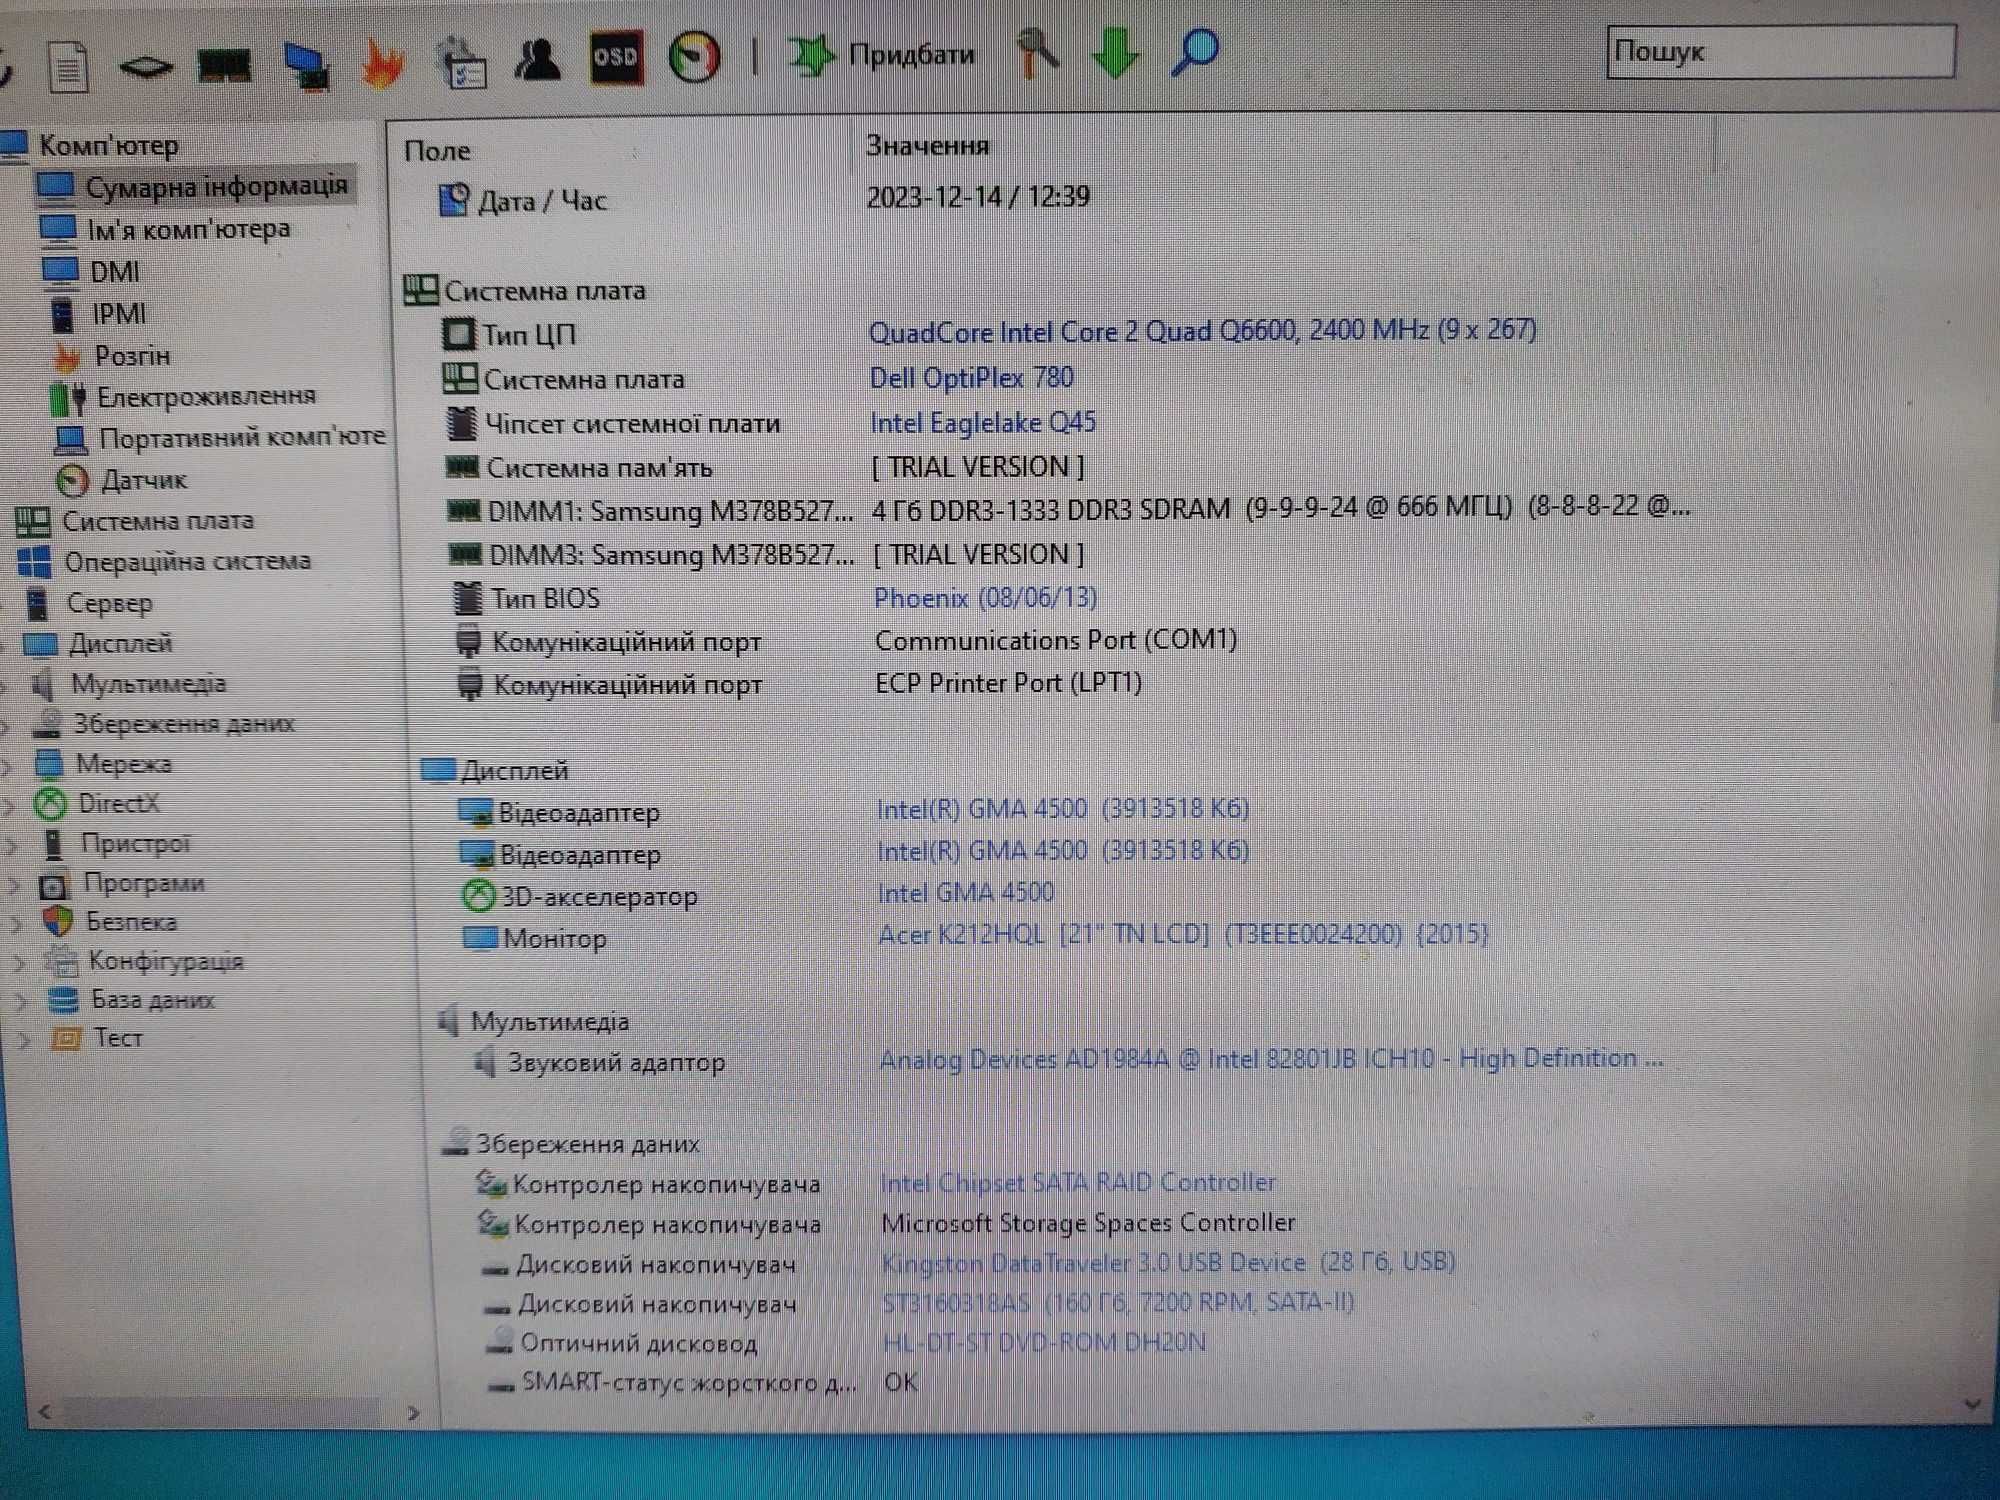Open the Phoenix (08/06/13) BIOS link
Viewport: 2000px width, 1500px height.
click(x=985, y=598)
